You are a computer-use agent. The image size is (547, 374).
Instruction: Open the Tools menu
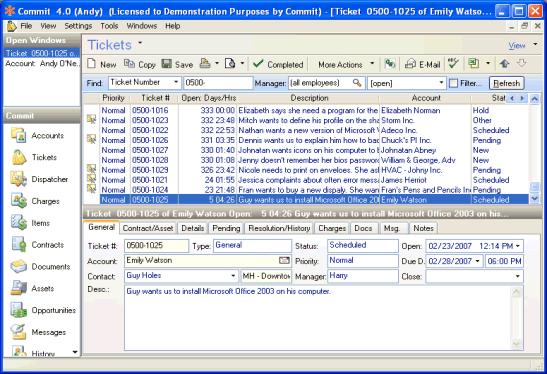(109, 26)
